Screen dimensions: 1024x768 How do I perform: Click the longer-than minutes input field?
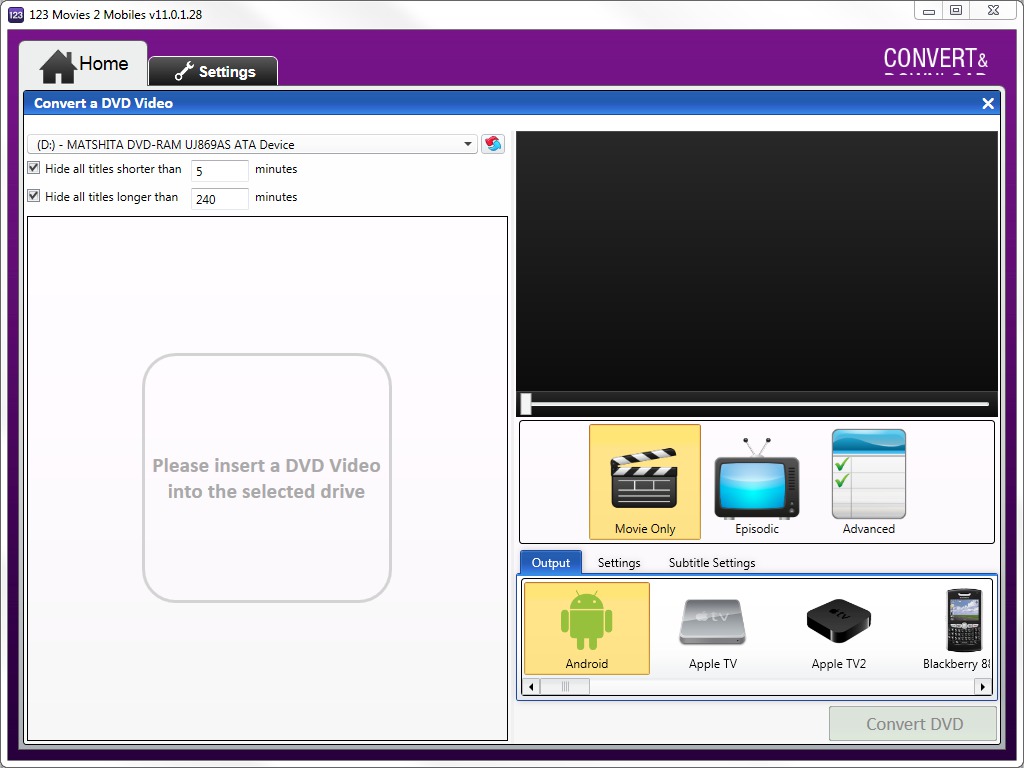pyautogui.click(x=219, y=199)
